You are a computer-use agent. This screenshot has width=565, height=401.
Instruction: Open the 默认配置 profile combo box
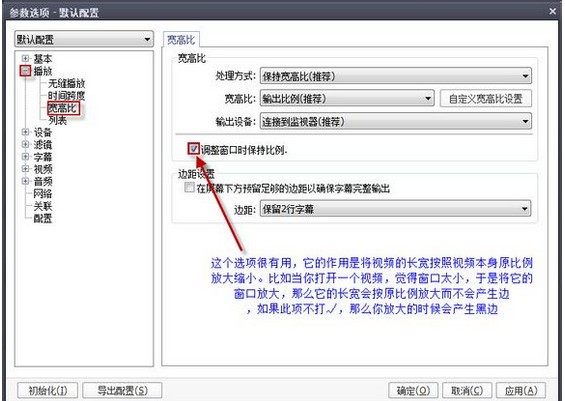pyautogui.click(x=84, y=39)
